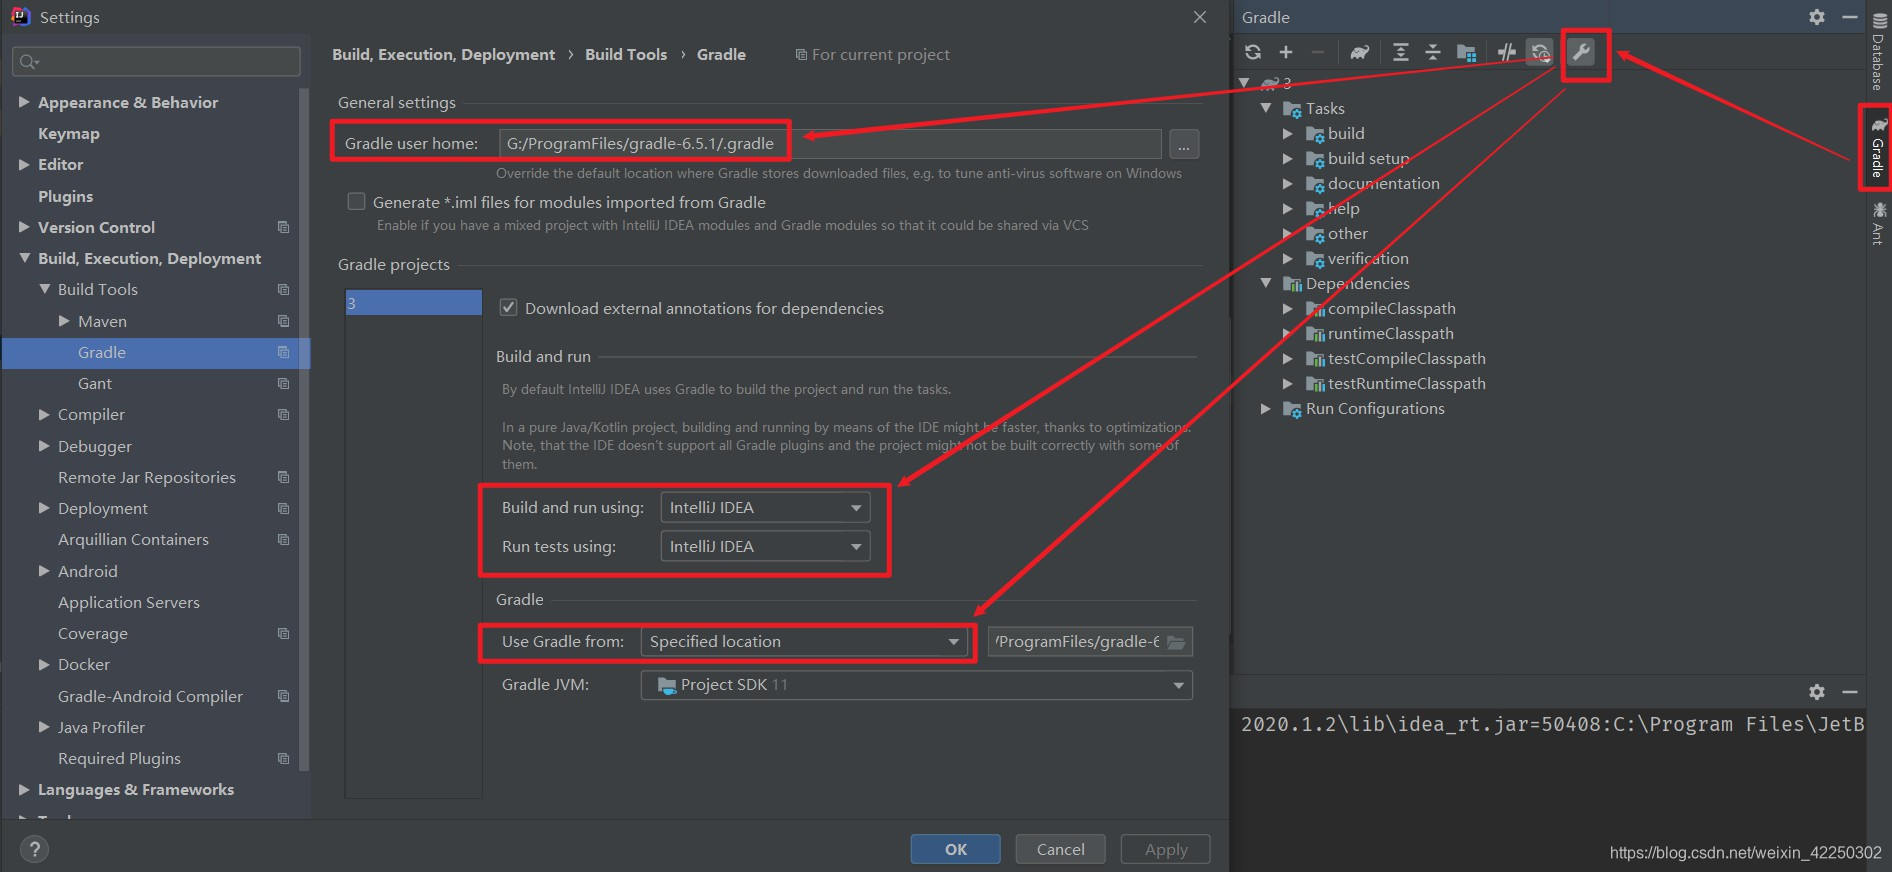Click the elephant Execute Gradle Task icon

tap(1360, 52)
